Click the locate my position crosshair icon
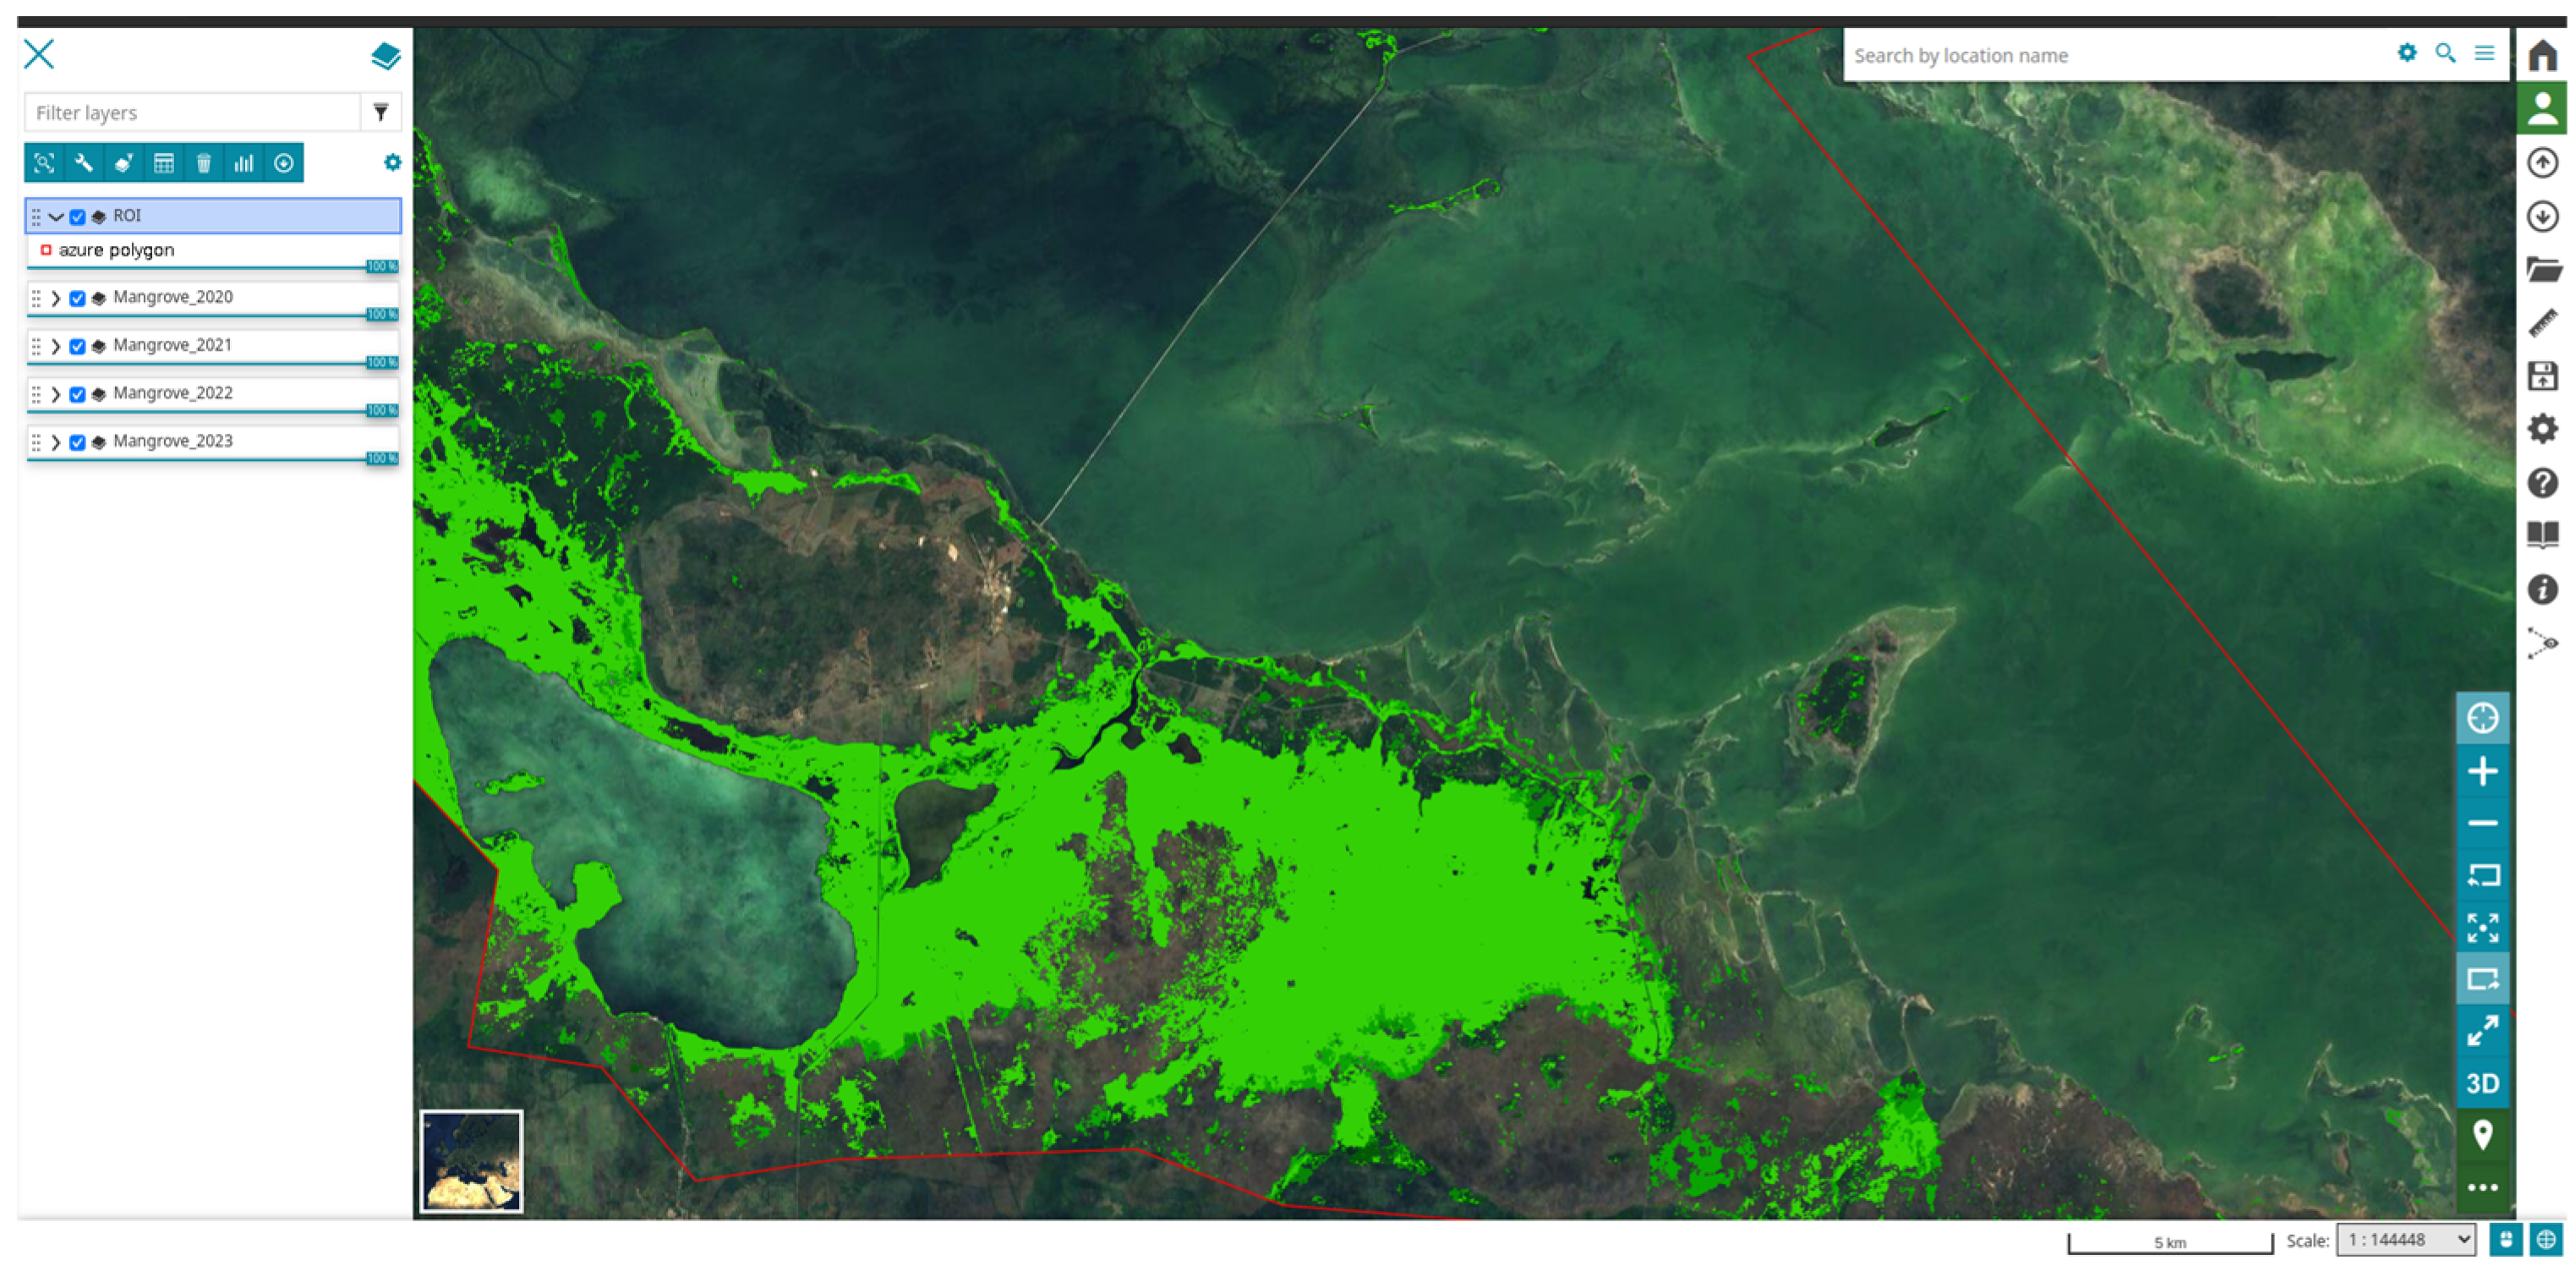The width and height of the screenshot is (2576, 1277). pos(2482,718)
